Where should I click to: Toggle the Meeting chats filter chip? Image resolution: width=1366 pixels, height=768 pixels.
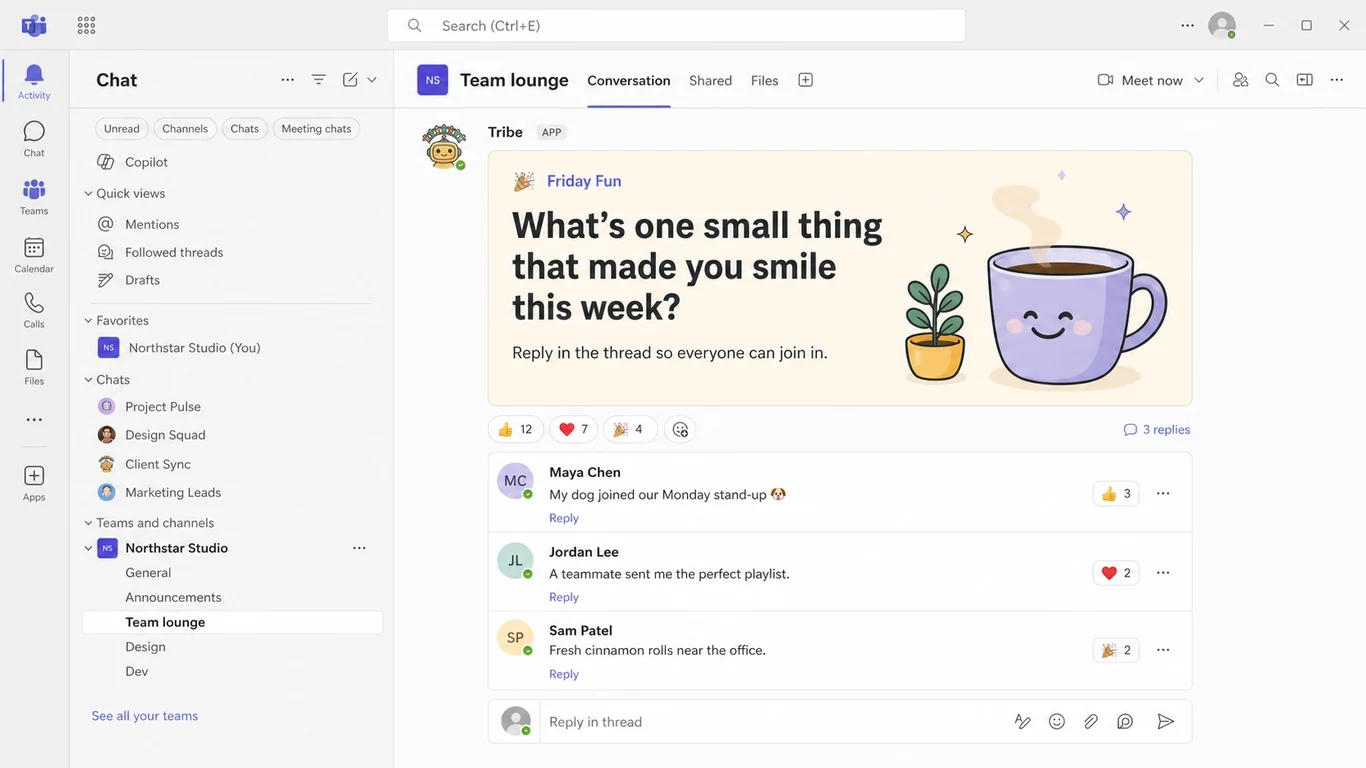[316, 129]
